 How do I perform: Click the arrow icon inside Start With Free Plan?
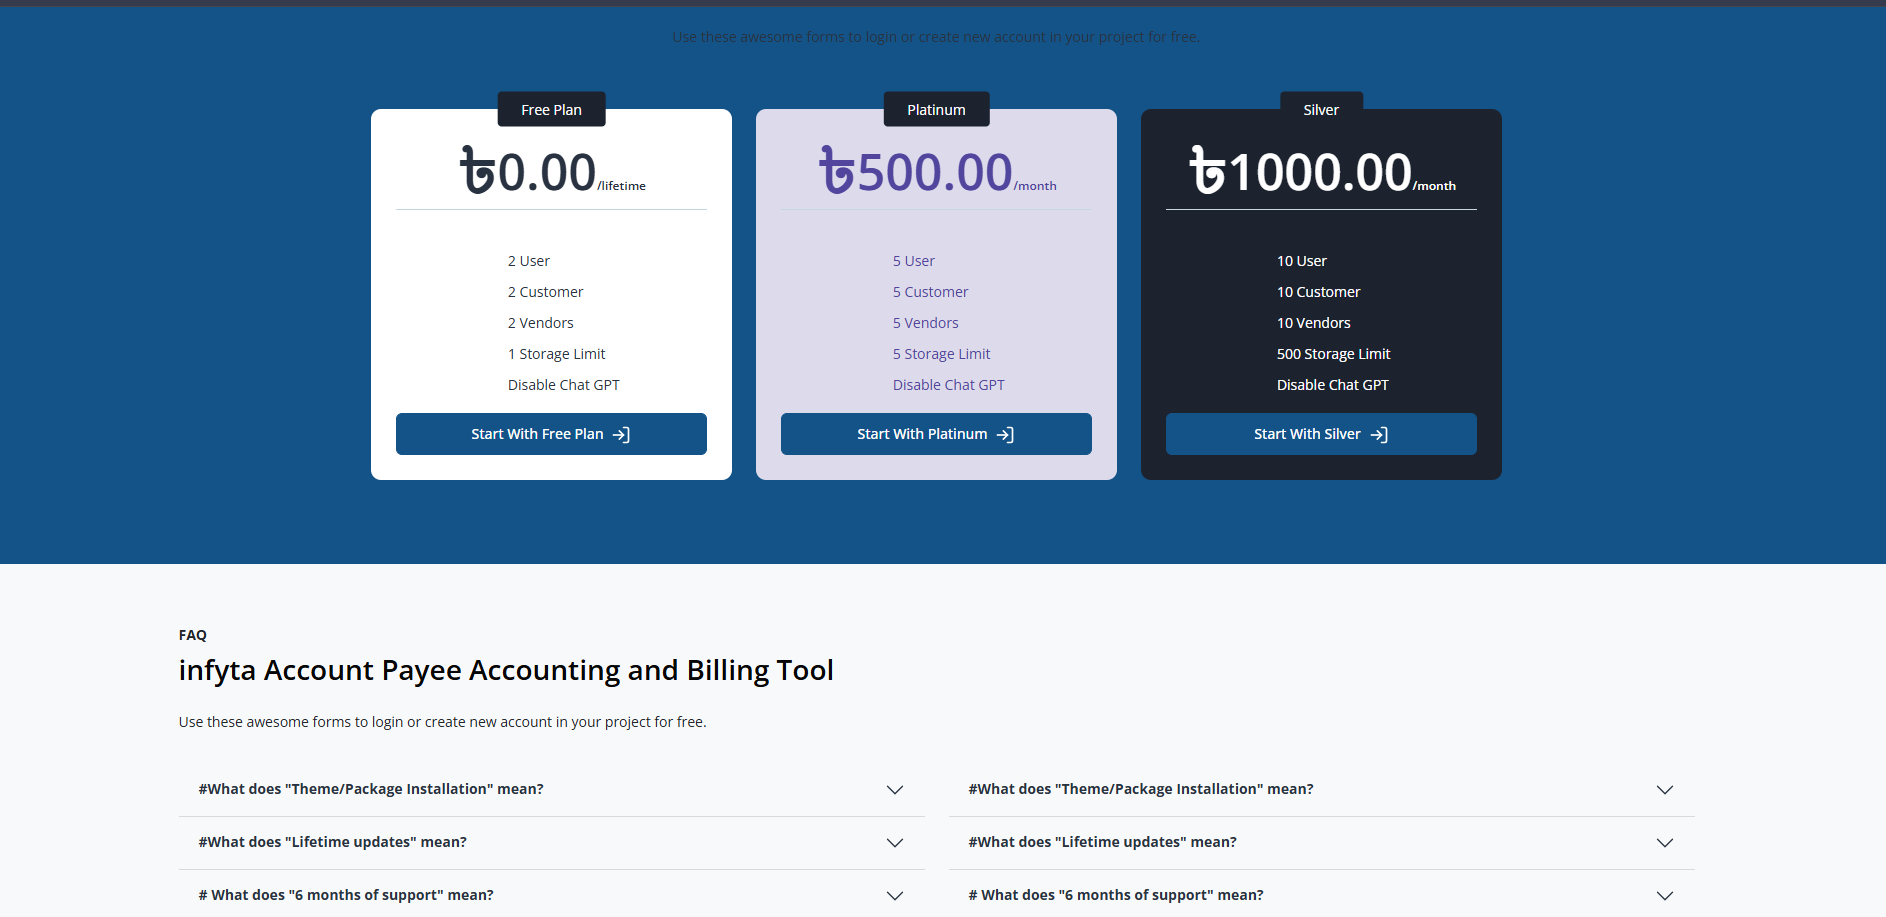coord(621,434)
